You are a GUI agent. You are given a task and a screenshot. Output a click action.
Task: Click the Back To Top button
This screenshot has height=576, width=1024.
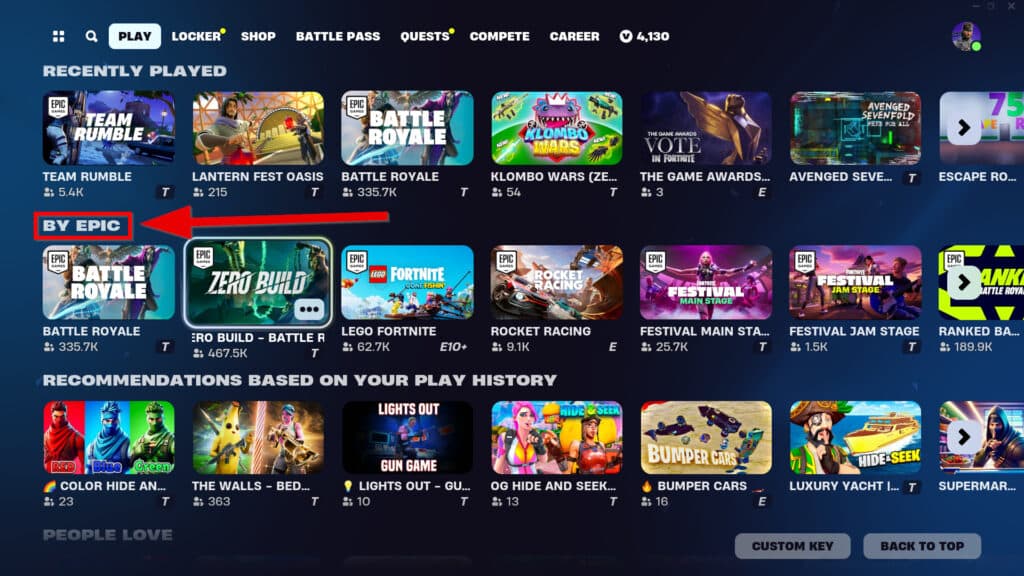[922, 546]
